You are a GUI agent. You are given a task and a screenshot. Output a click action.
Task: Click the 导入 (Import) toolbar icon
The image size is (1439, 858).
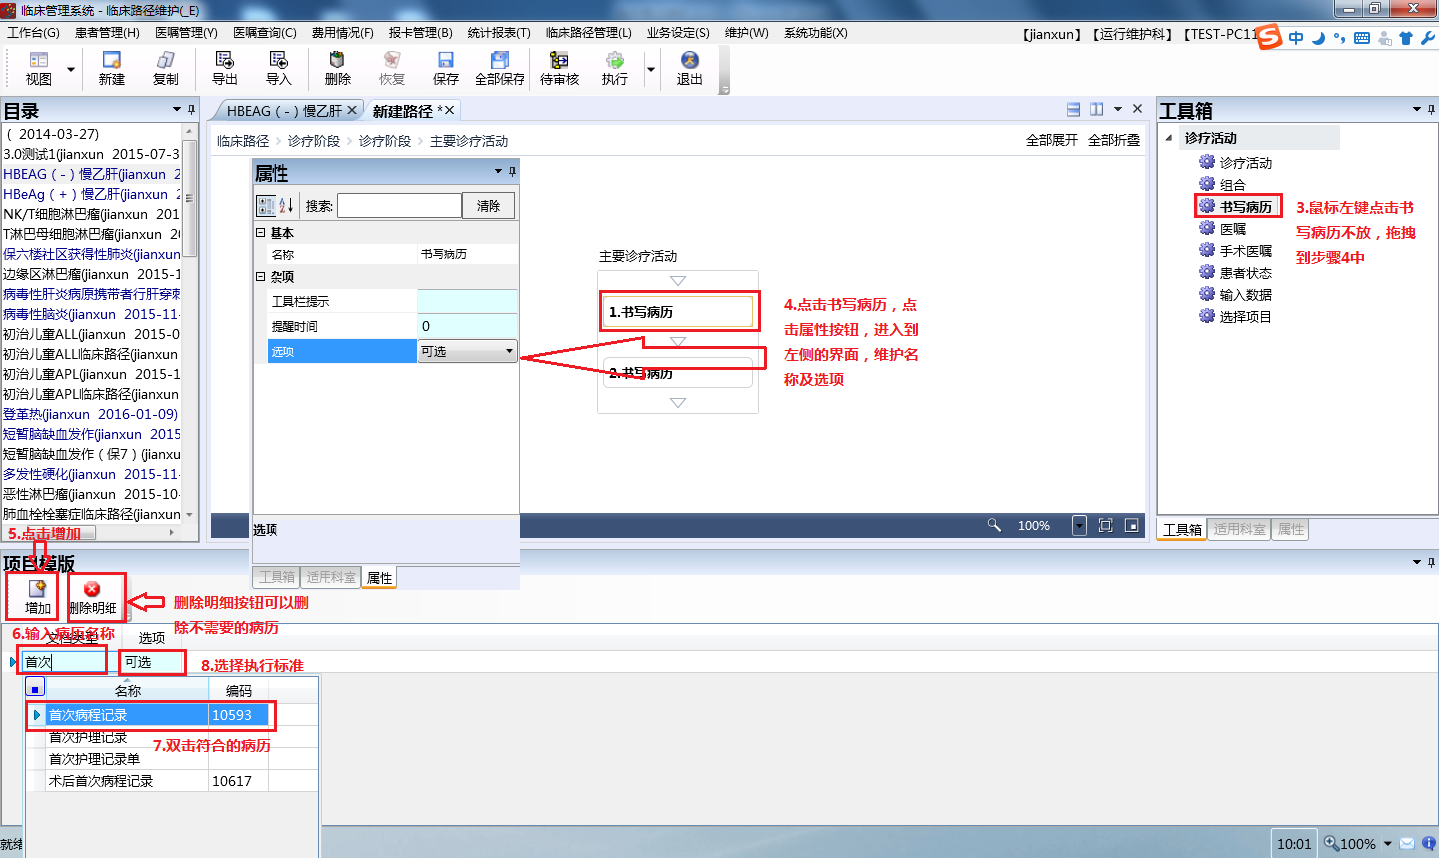pyautogui.click(x=279, y=69)
